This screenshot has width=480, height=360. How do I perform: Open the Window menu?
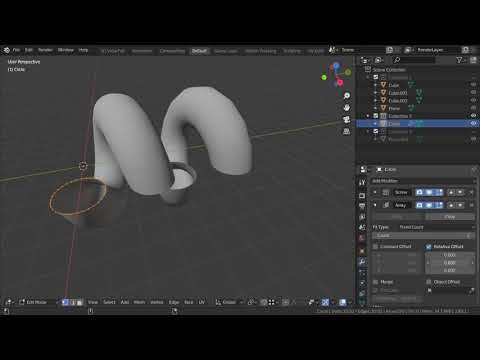pyautogui.click(x=66, y=50)
